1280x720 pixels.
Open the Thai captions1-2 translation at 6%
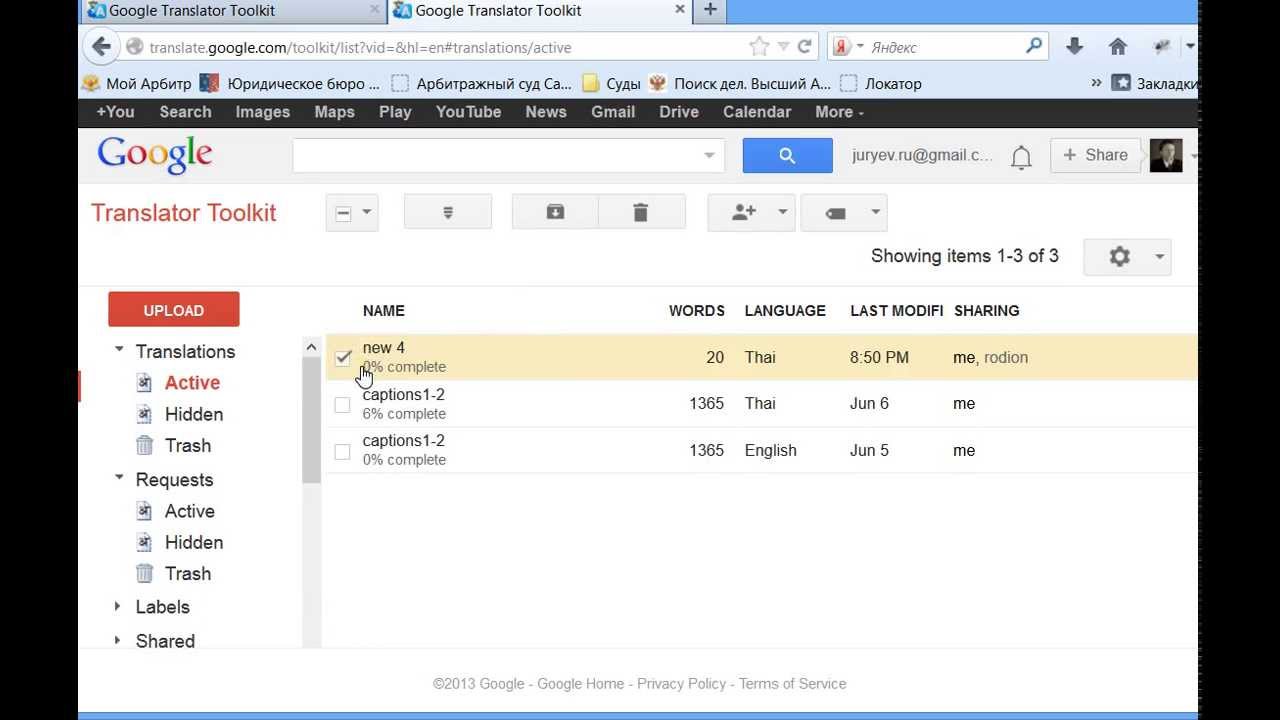point(404,395)
